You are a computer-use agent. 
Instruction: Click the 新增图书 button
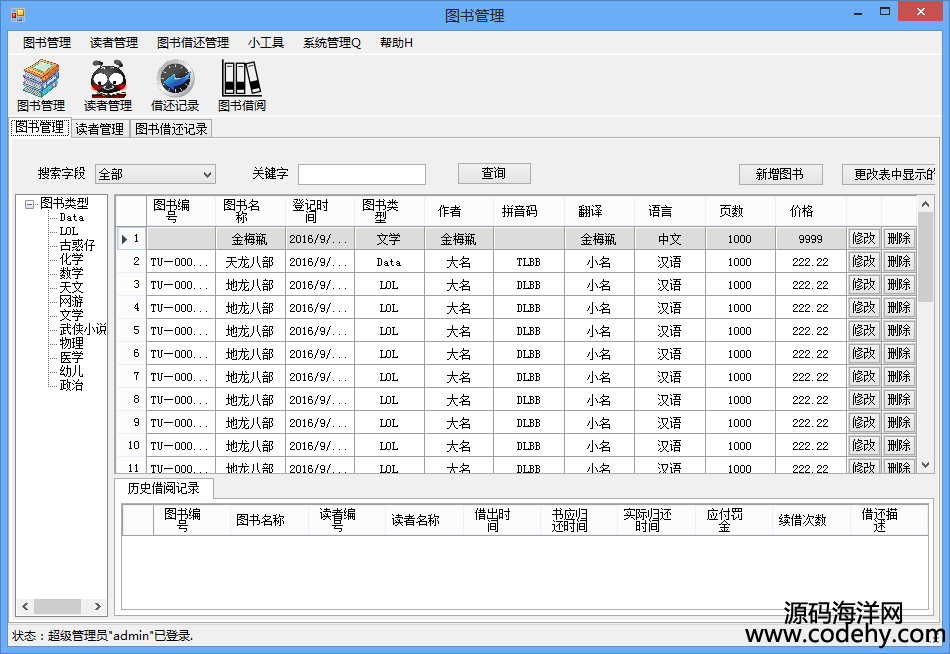(781, 174)
